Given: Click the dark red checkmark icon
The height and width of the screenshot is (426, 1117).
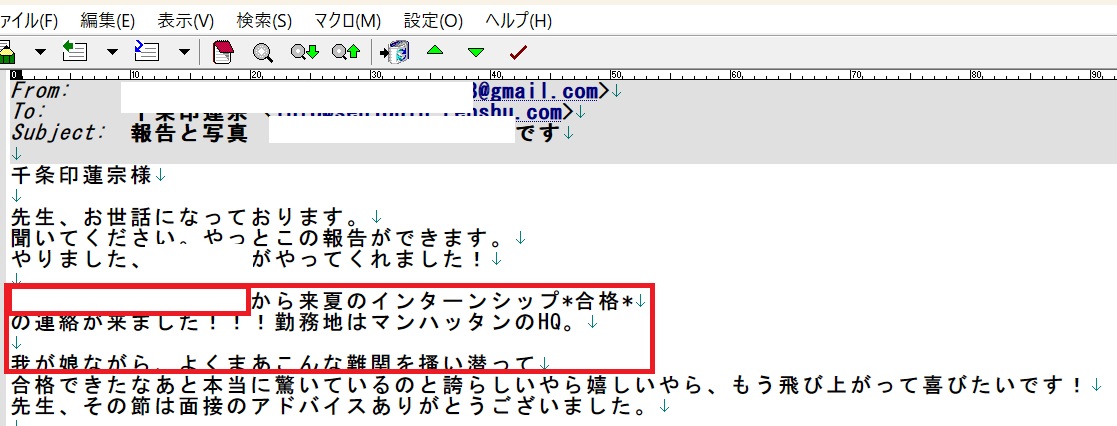Looking at the screenshot, I should tap(518, 52).
